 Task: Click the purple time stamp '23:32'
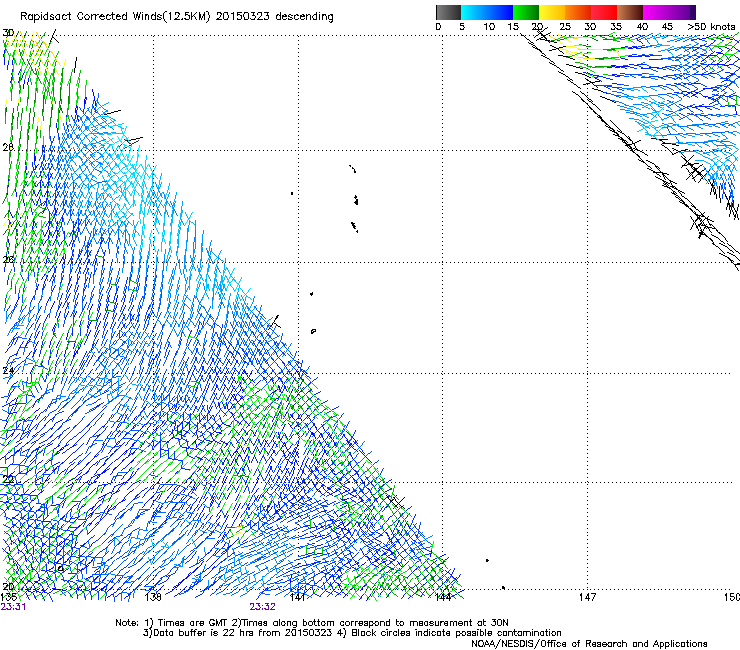(x=262, y=607)
